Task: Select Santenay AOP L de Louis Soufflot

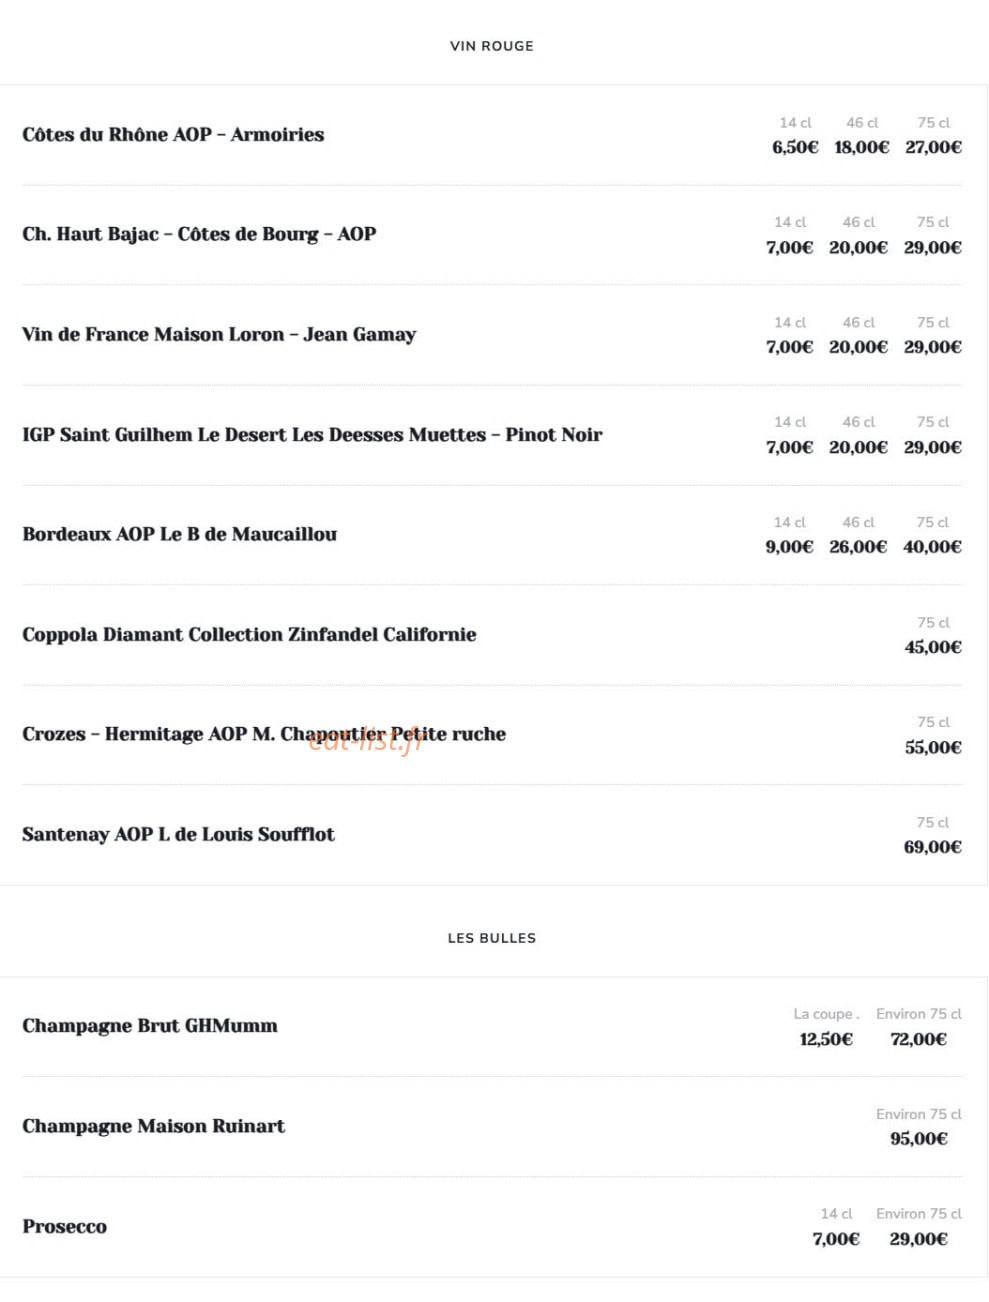Action: pyautogui.click(x=178, y=835)
